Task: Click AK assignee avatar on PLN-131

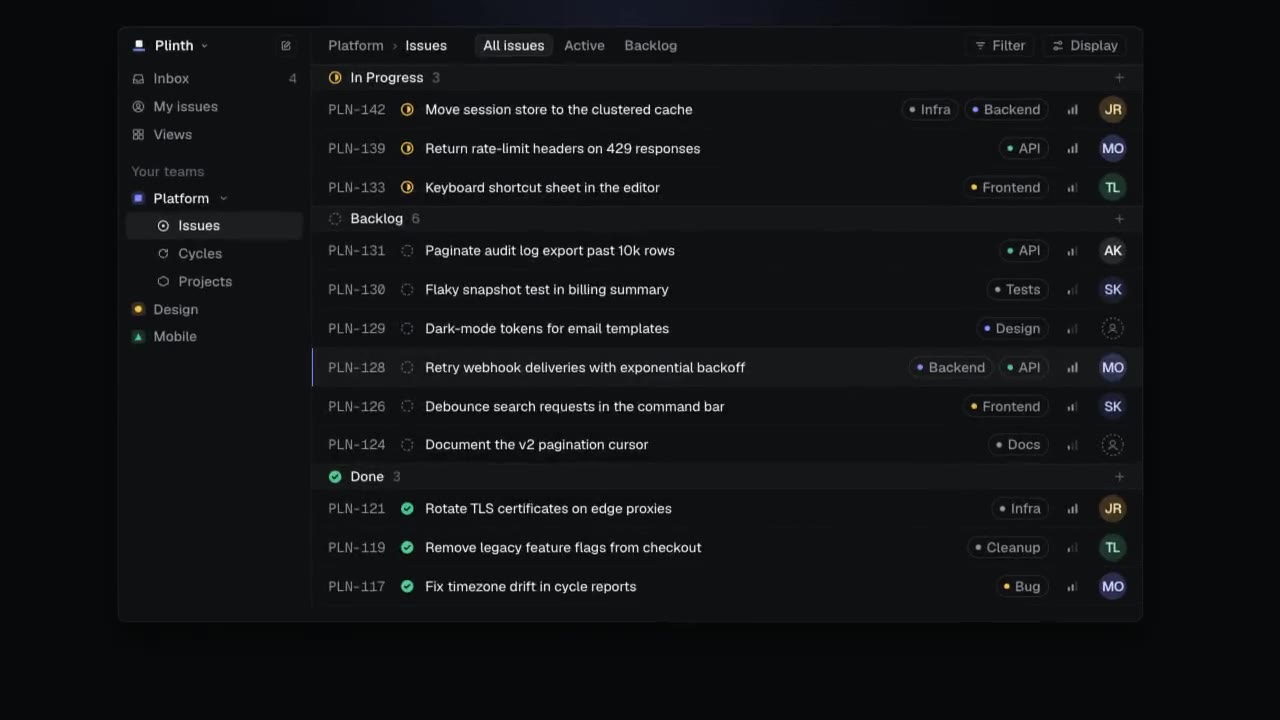Action: (1112, 251)
